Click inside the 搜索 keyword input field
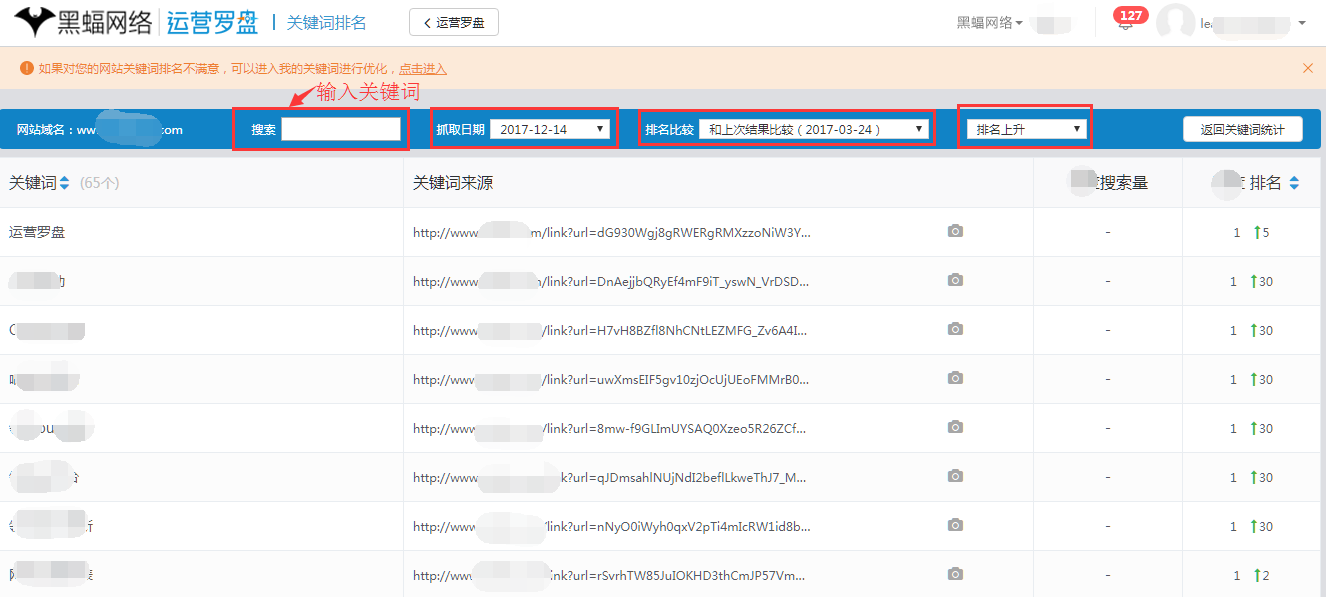 (x=340, y=128)
